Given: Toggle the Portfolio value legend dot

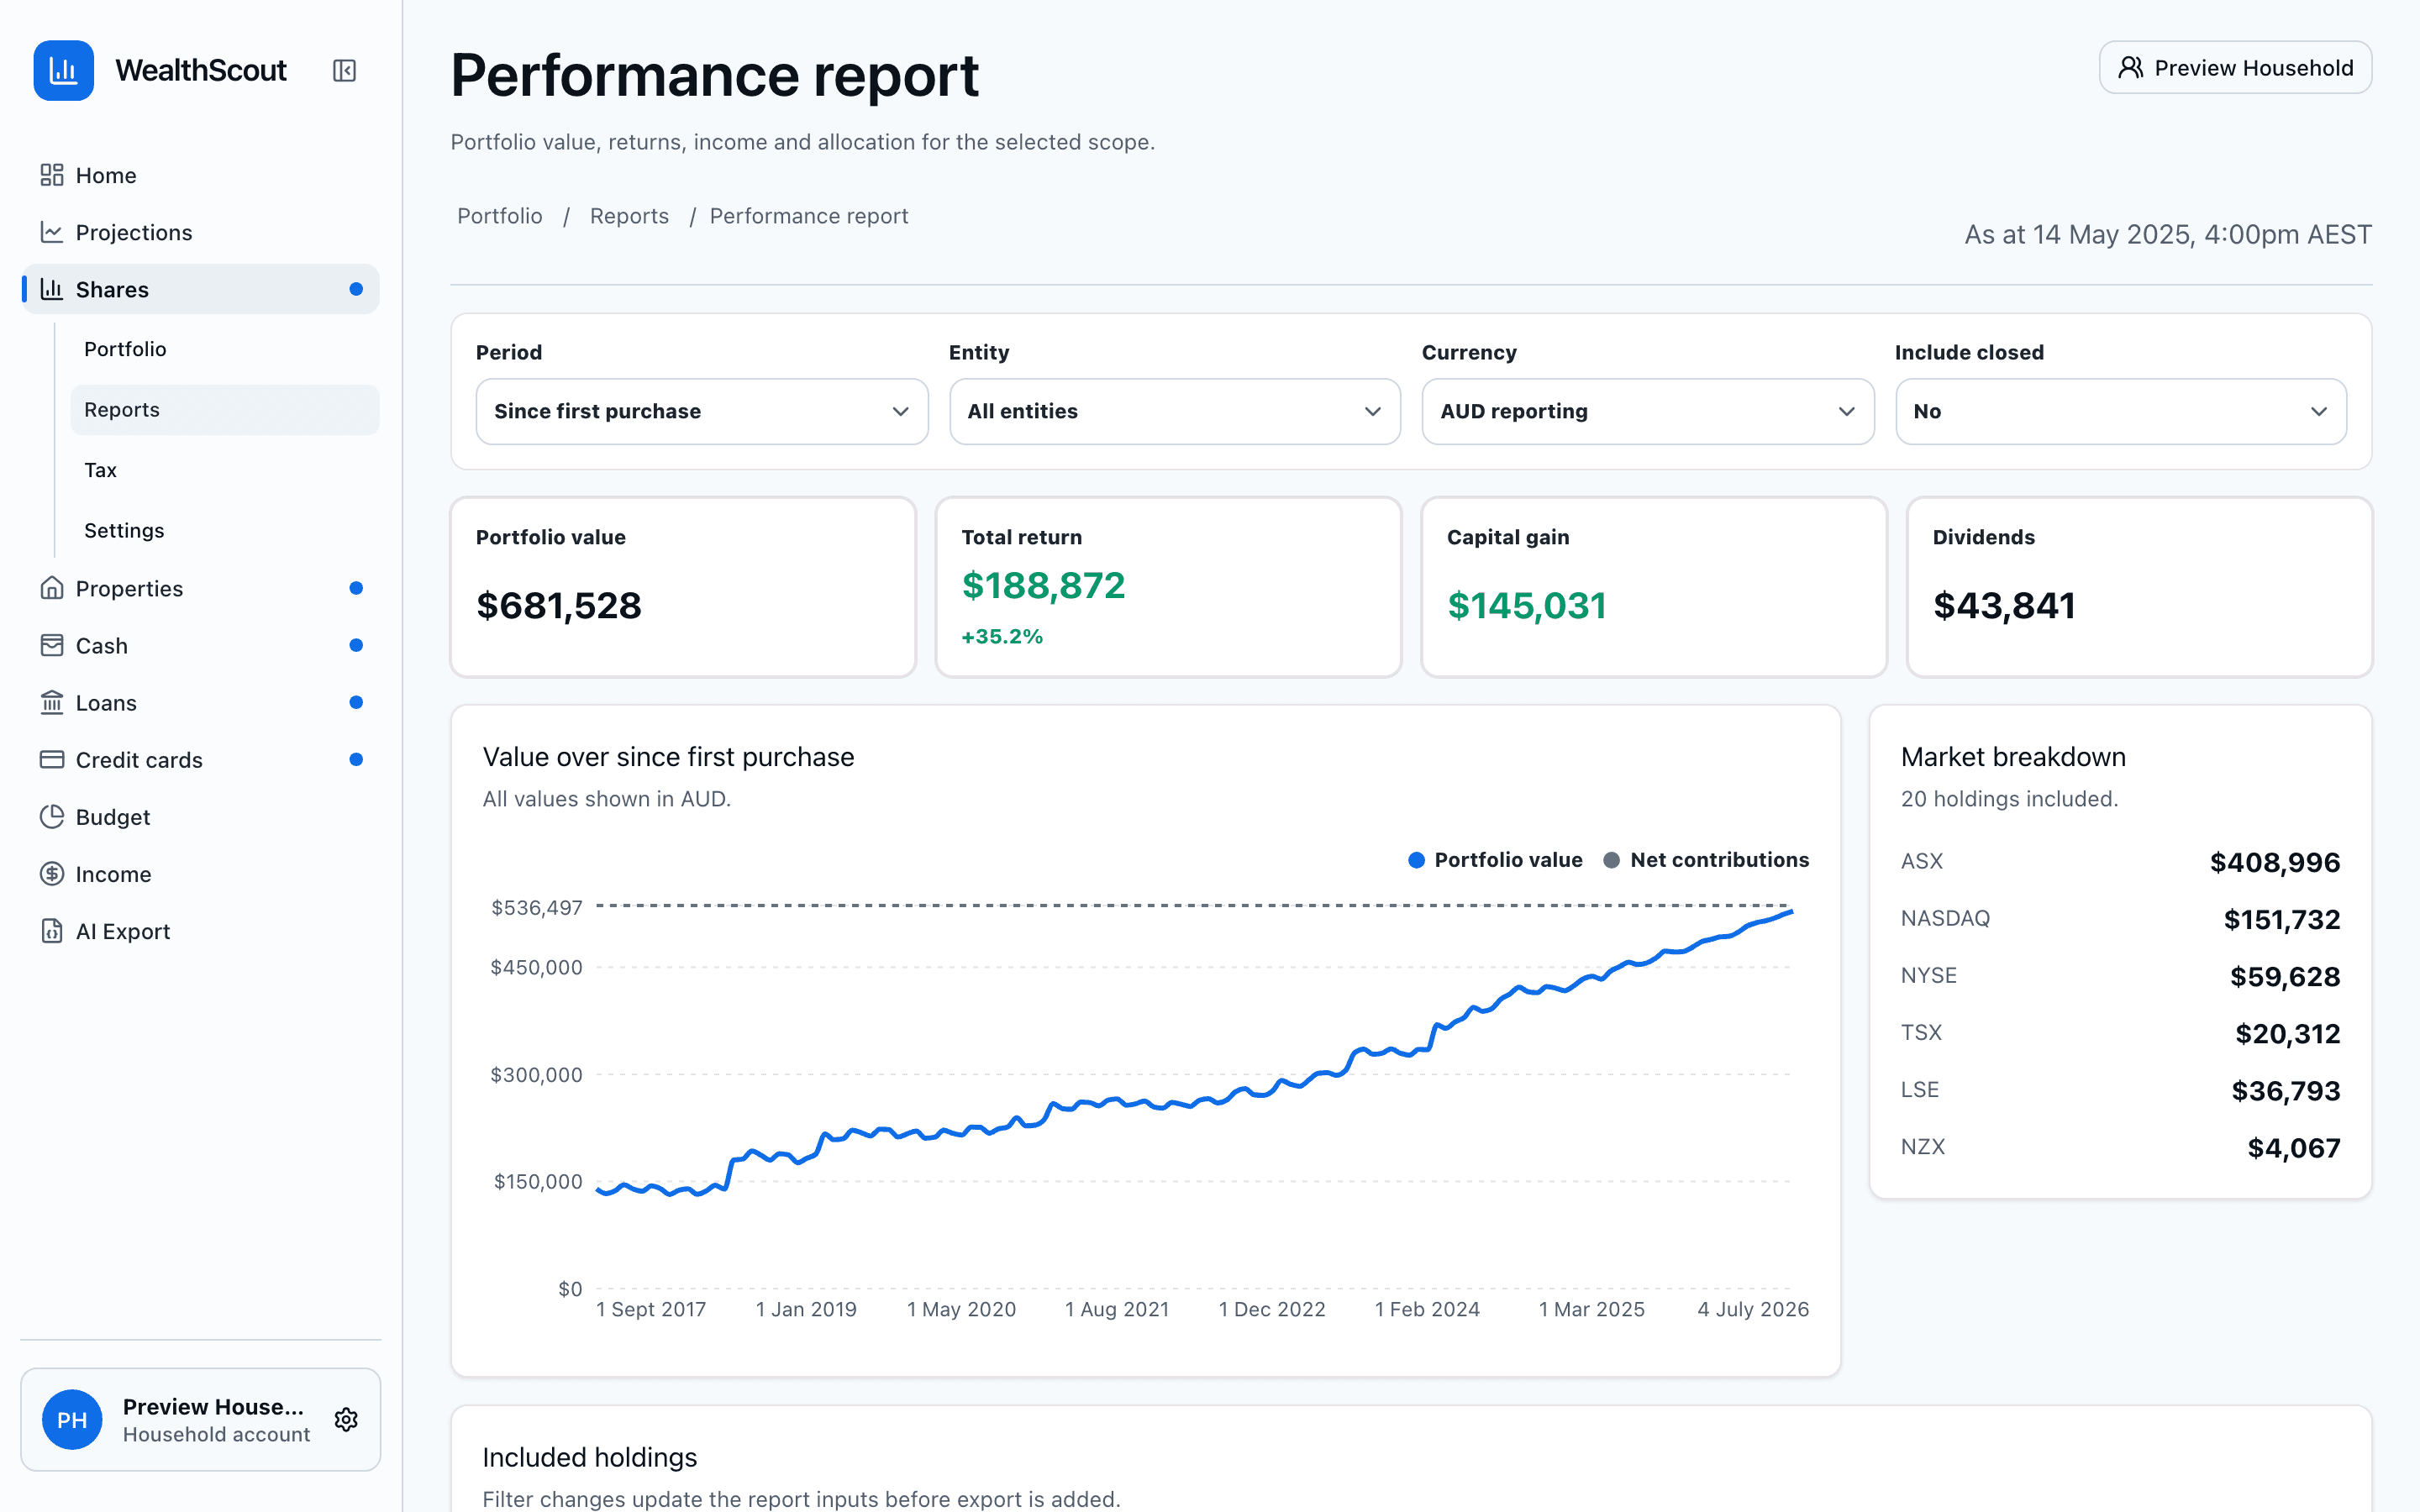Looking at the screenshot, I should click(x=1416, y=860).
